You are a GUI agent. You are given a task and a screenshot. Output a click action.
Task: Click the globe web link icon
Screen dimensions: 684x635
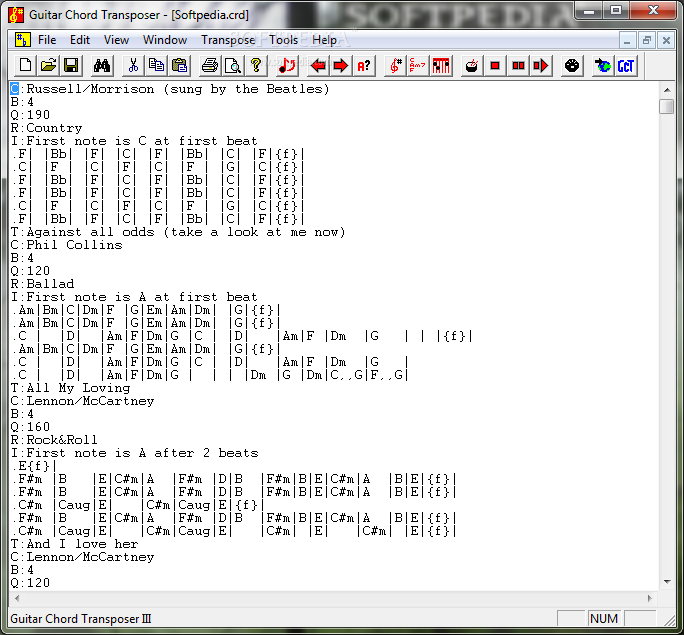[603, 66]
